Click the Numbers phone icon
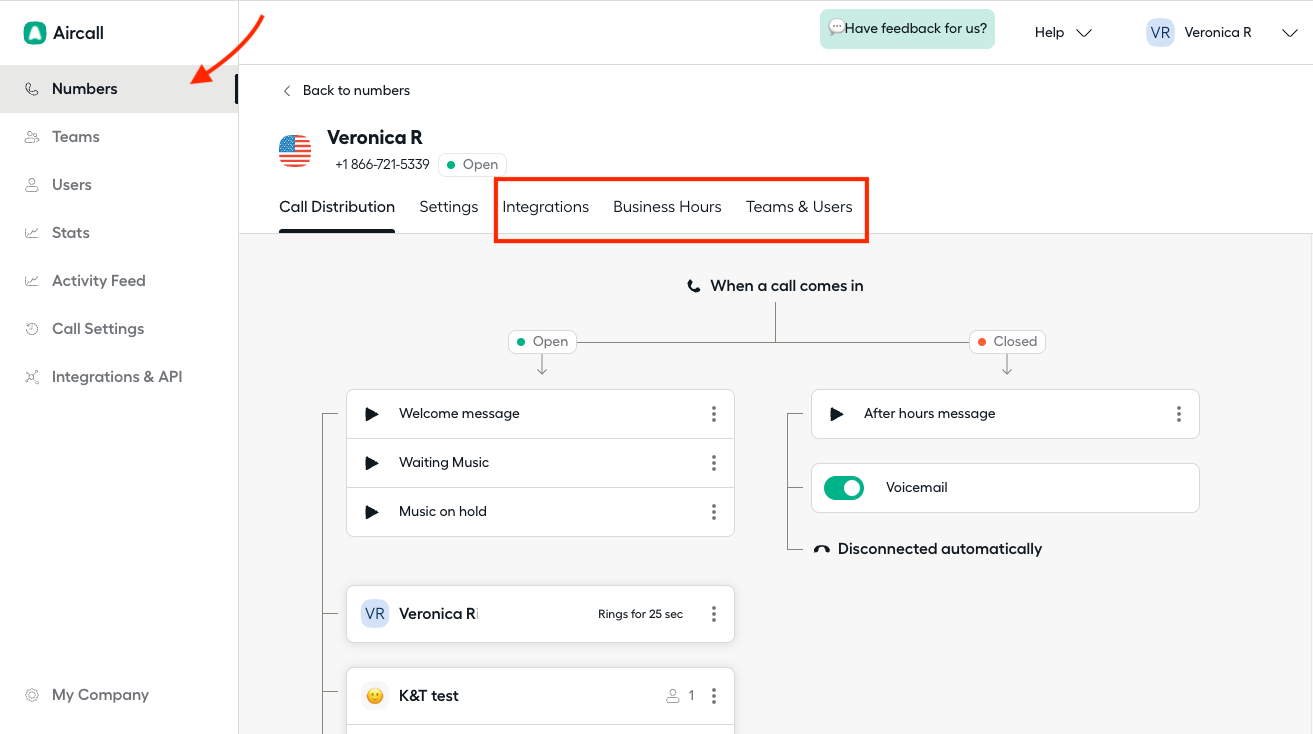Screen dimensions: 1313x734 pyautogui.click(x=32, y=89)
